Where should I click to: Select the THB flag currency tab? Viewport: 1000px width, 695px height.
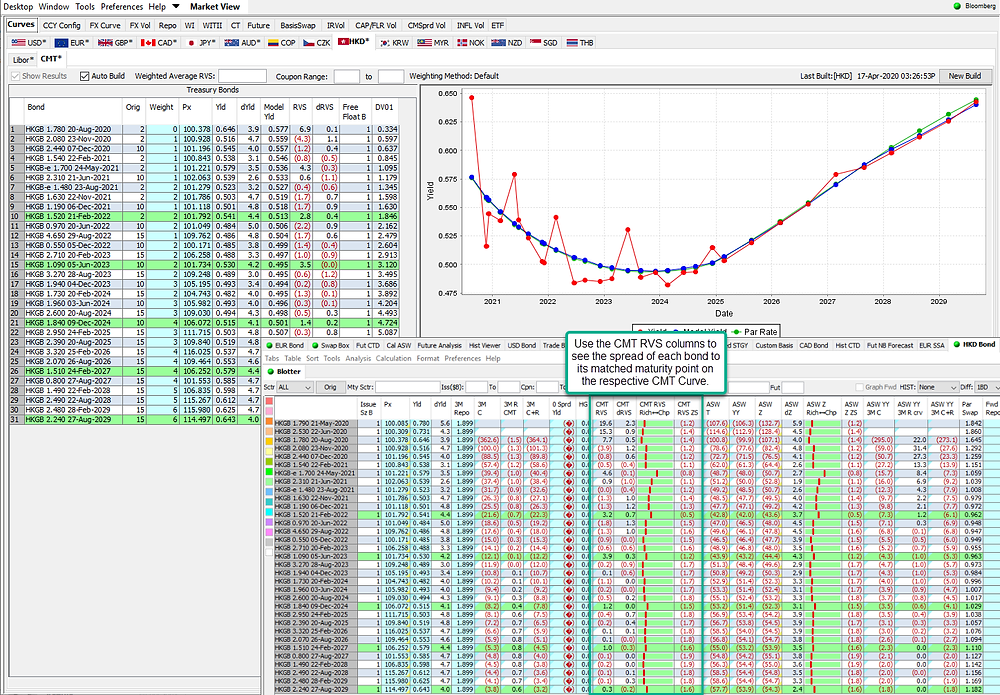click(x=580, y=43)
